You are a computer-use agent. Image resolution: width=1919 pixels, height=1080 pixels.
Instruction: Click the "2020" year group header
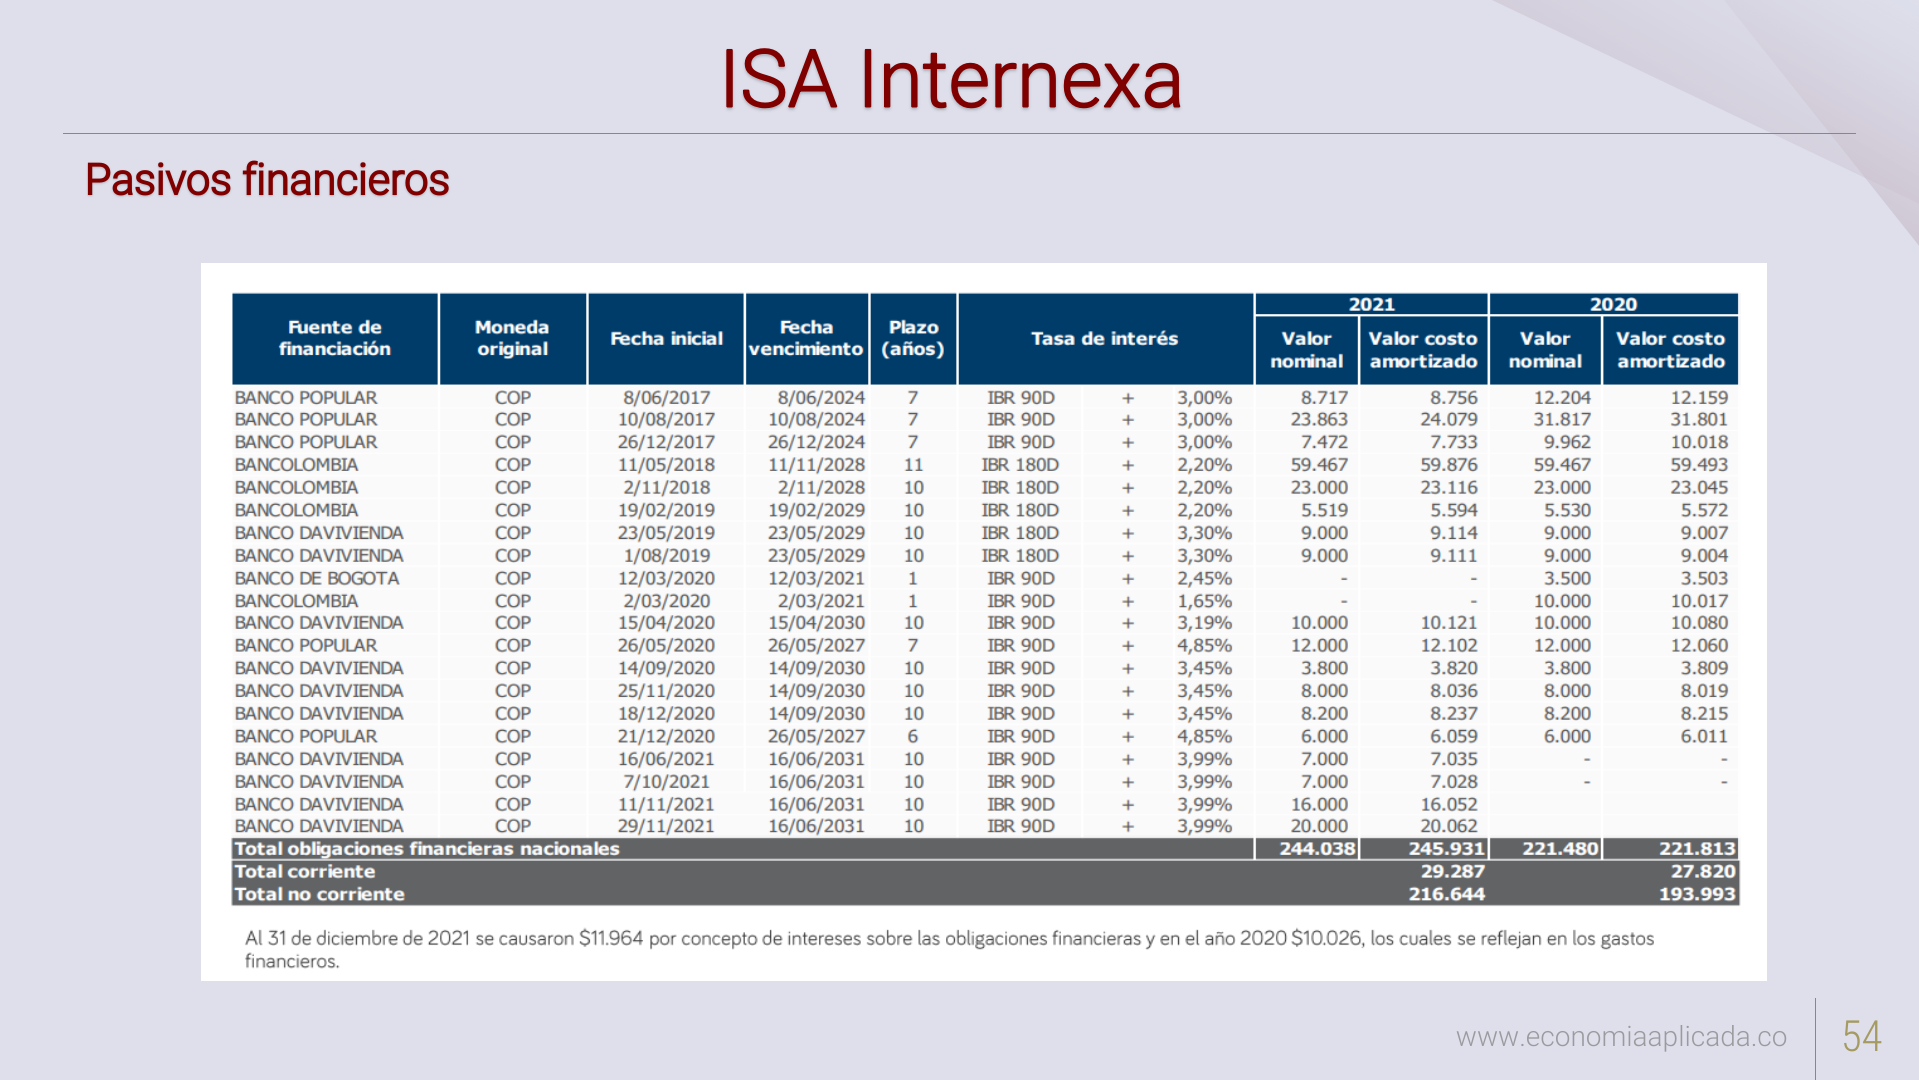1613,304
